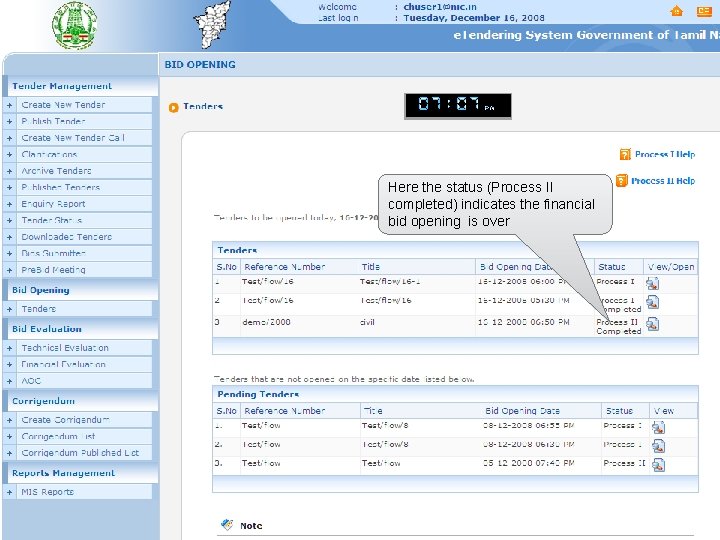Expand plus next to MIS Reports
Image resolution: width=720 pixels, height=540 pixels.
9,493
